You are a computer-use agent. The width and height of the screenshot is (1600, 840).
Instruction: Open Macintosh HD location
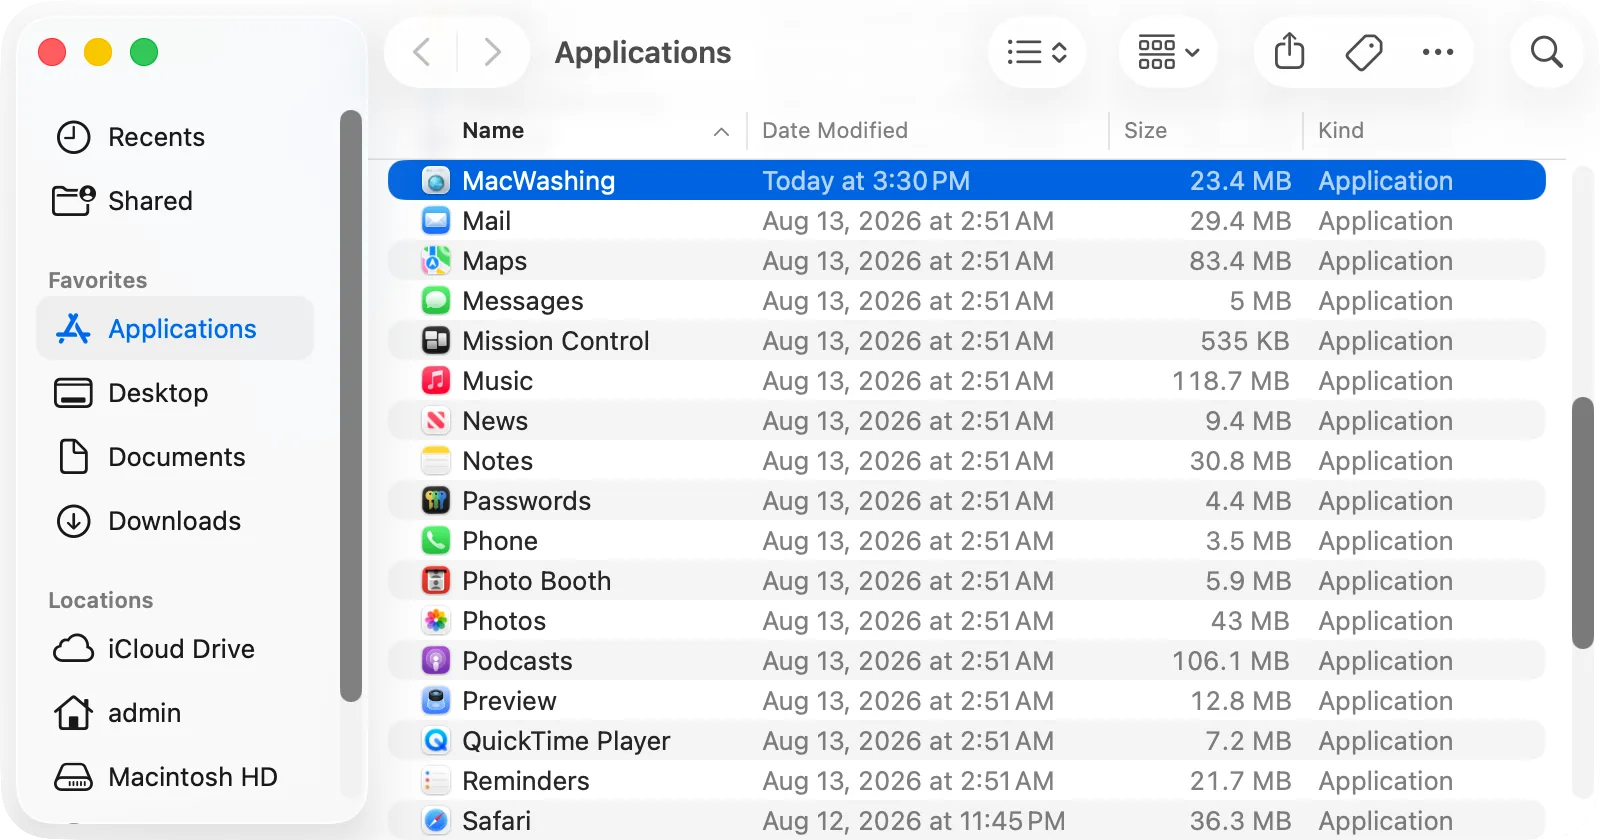[x=165, y=777]
